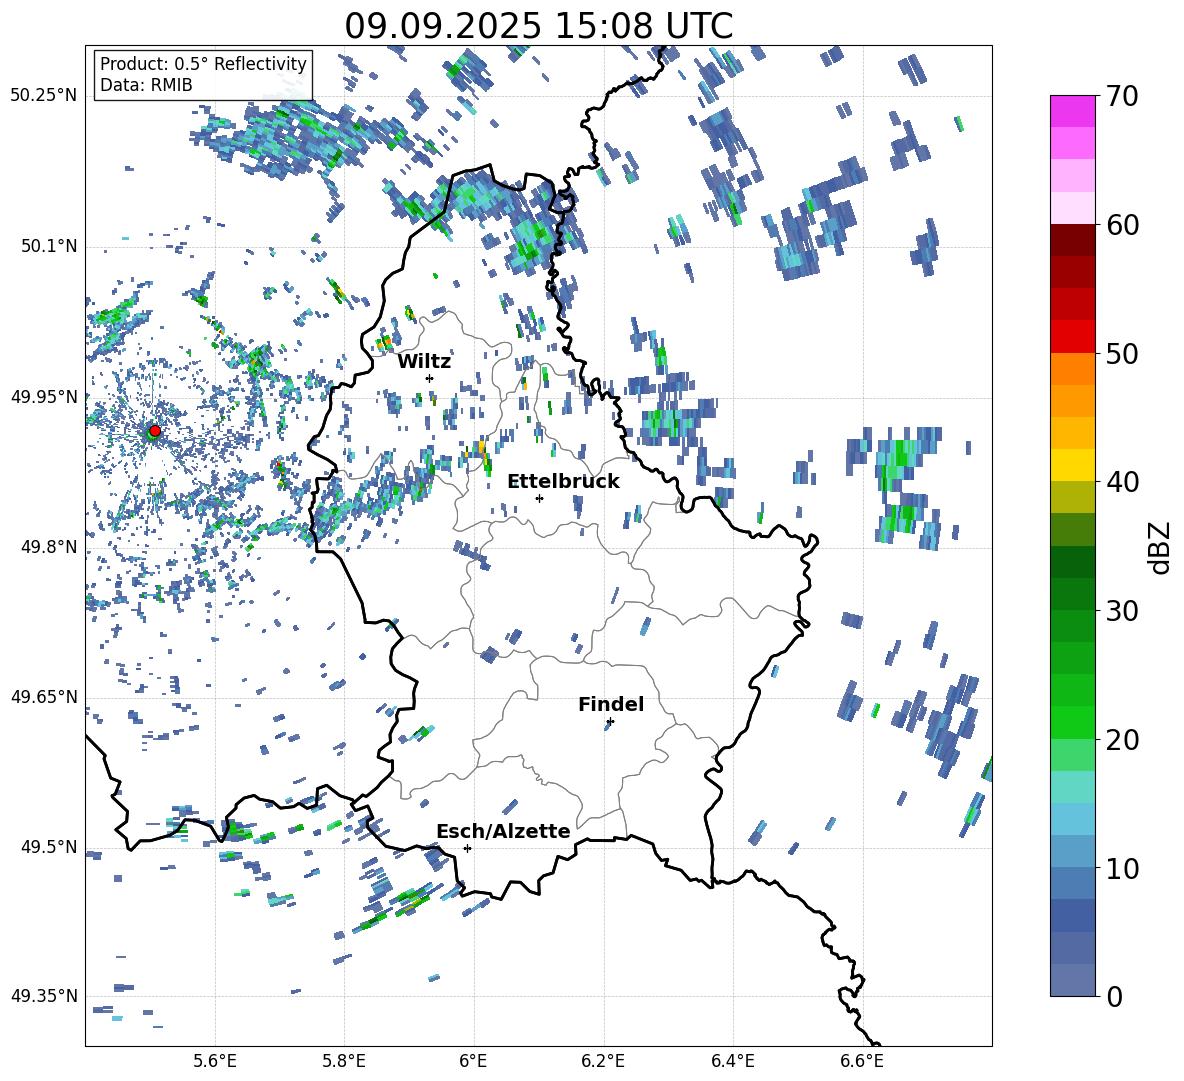Click the 49.65°N latitude label
The width and height of the screenshot is (1184, 1081).
click(44, 696)
